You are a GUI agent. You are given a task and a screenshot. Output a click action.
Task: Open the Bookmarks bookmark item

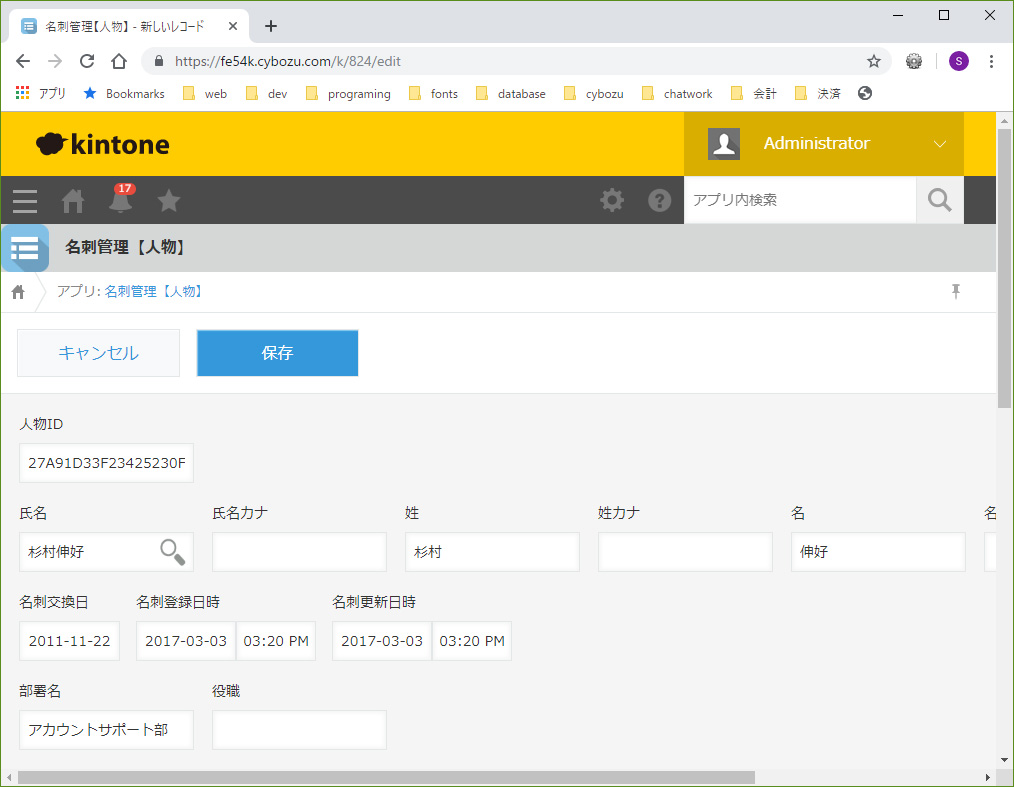coord(124,94)
